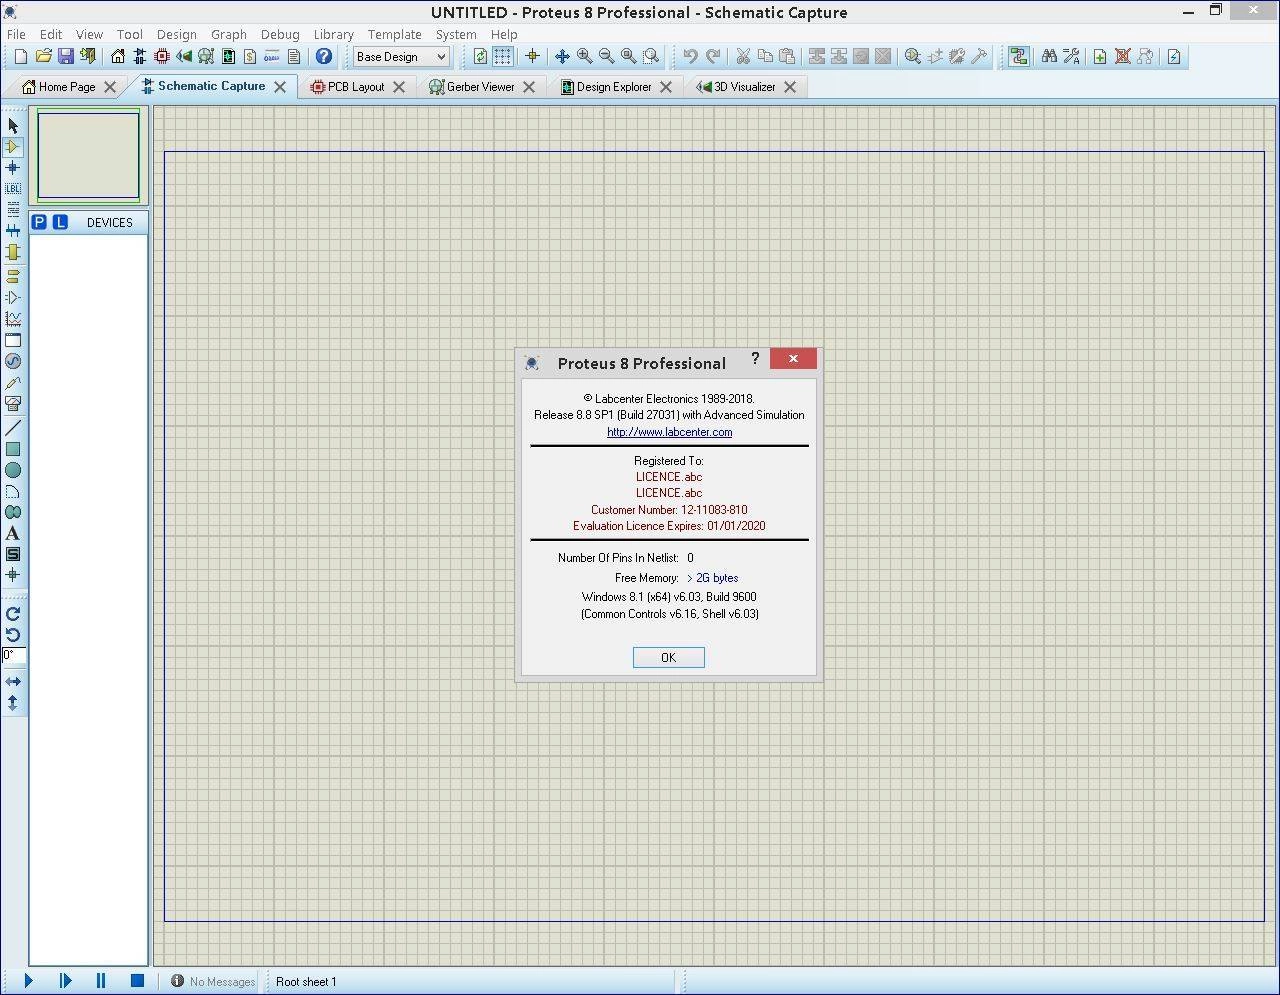Open Bill of Materials dollar icon

pos(250,57)
